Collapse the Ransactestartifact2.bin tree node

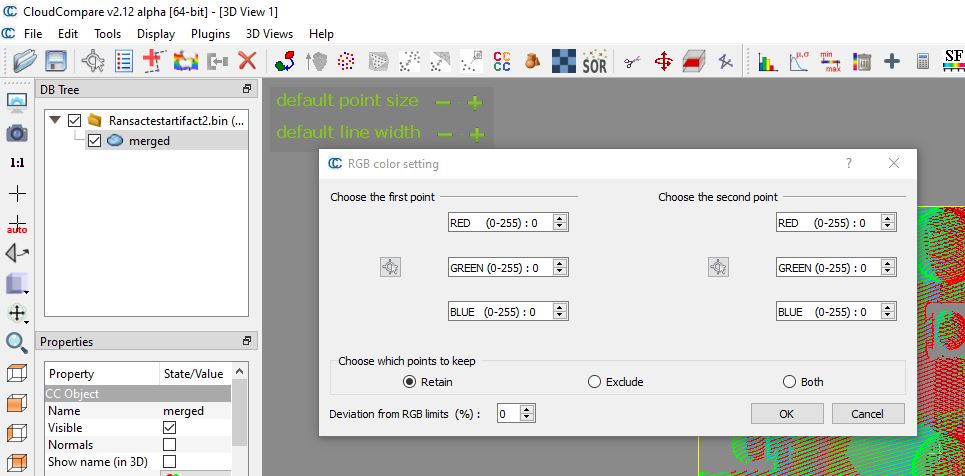click(x=55, y=120)
